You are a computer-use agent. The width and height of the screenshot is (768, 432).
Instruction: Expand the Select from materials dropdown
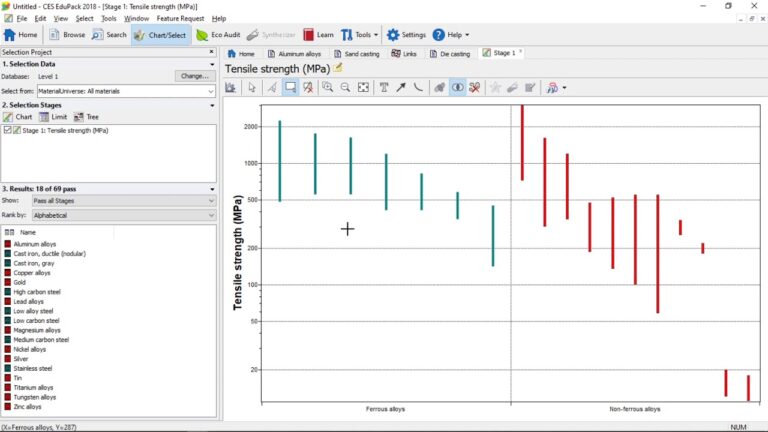[211, 91]
